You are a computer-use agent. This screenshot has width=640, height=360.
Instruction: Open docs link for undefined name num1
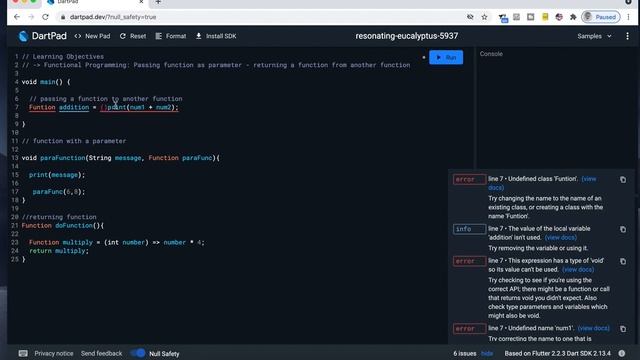tap(593, 328)
